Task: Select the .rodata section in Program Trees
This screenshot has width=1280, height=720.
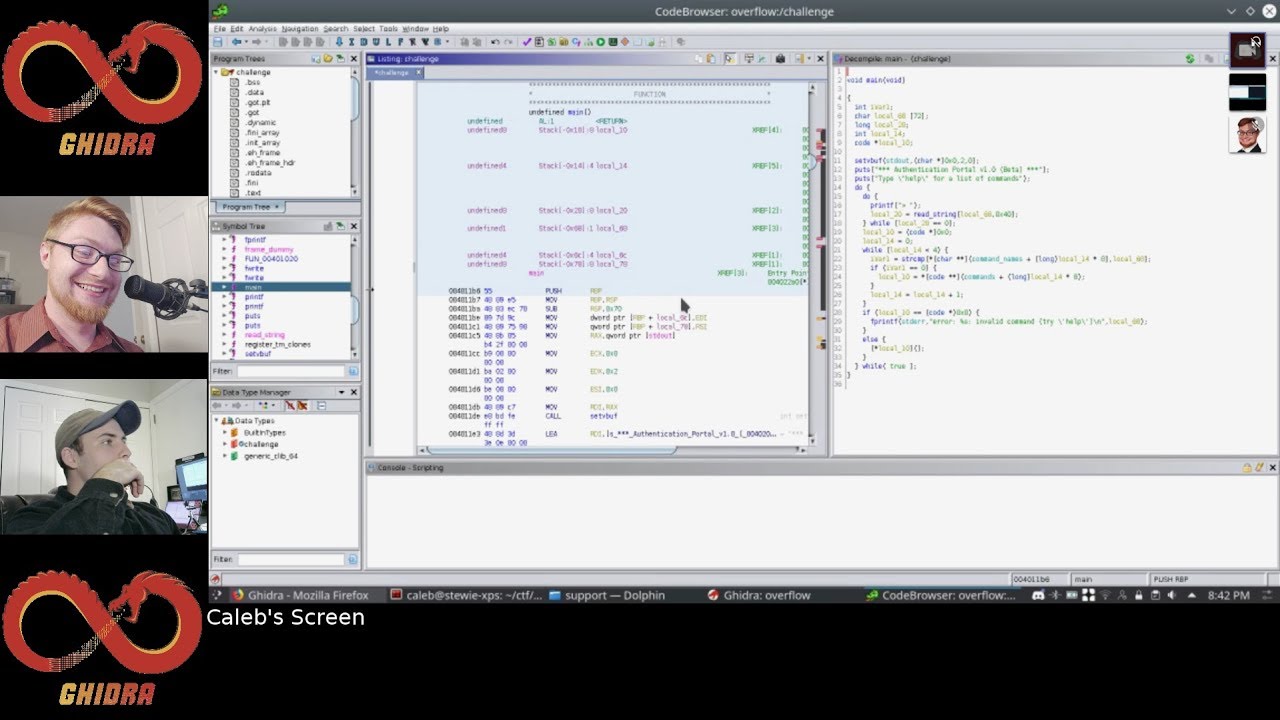Action: pos(256,173)
